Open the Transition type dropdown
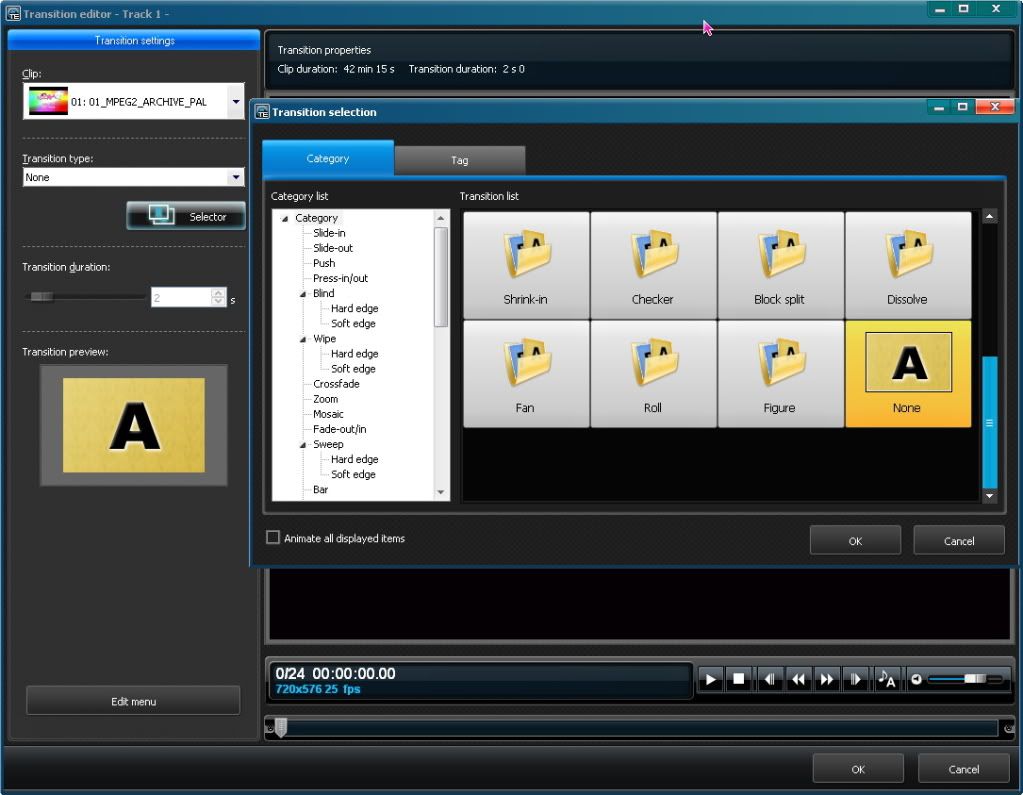Screen dimensions: 1023x795 236,177
